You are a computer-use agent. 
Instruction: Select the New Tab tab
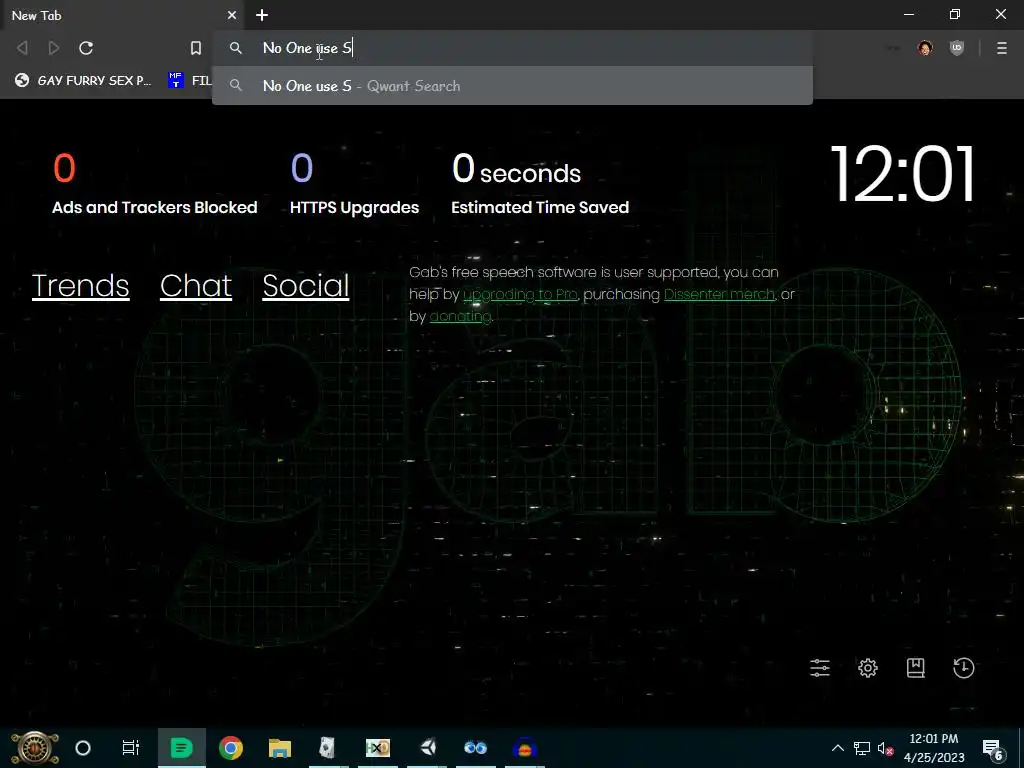[x=122, y=15]
